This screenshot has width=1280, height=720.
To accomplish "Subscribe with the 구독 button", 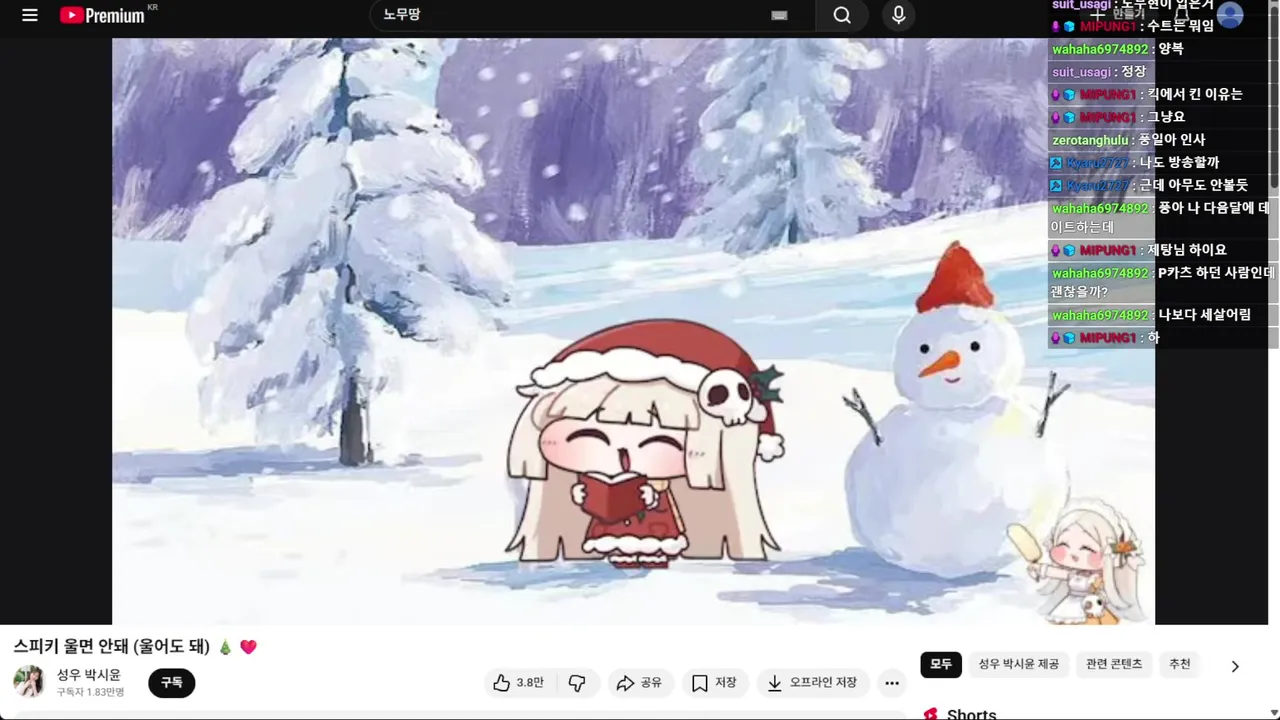I will point(172,683).
